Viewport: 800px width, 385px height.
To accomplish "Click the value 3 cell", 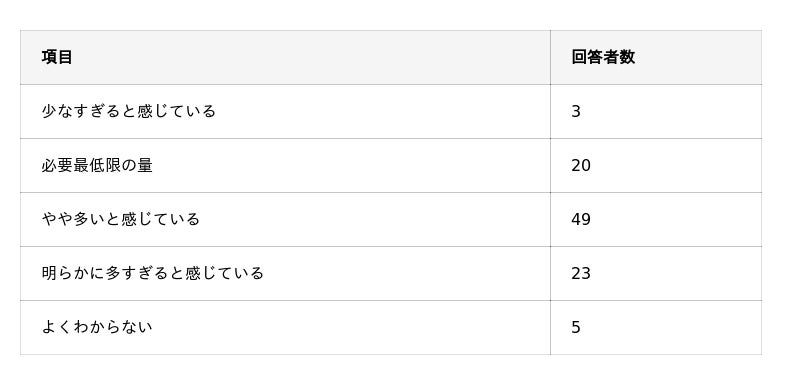I will tap(656, 111).
